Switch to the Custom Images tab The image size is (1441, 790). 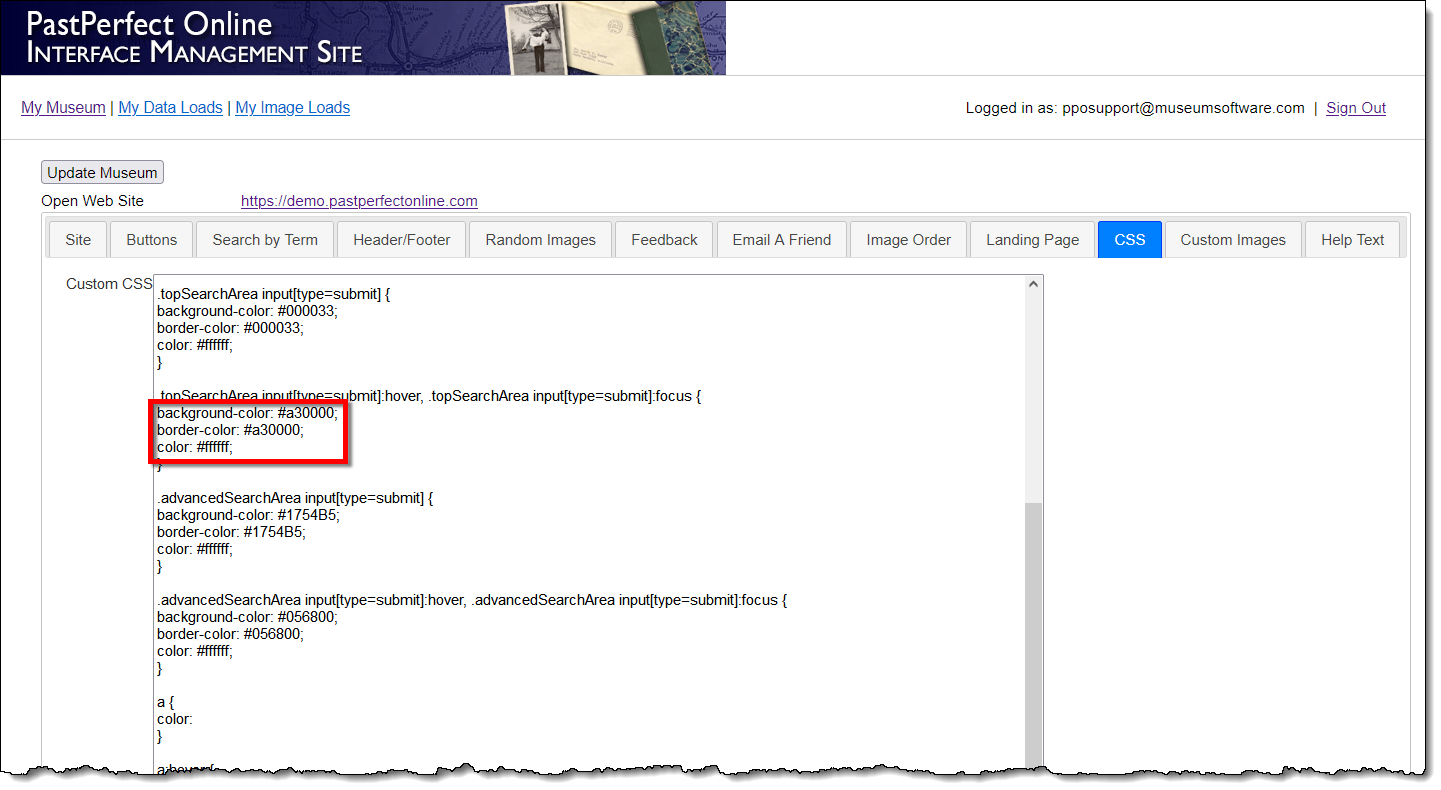[1233, 240]
